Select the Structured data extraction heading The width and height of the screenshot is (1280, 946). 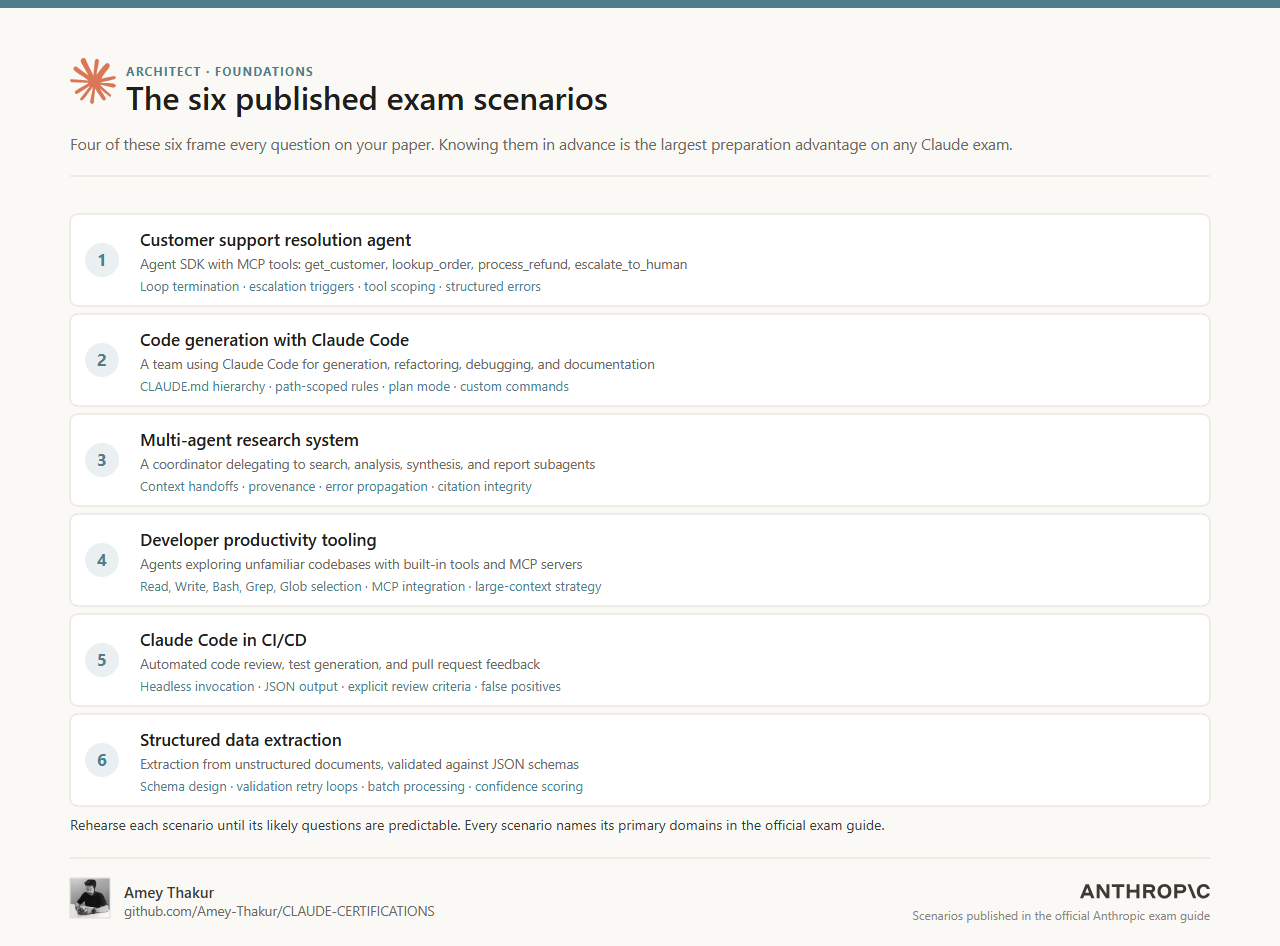[x=241, y=740]
